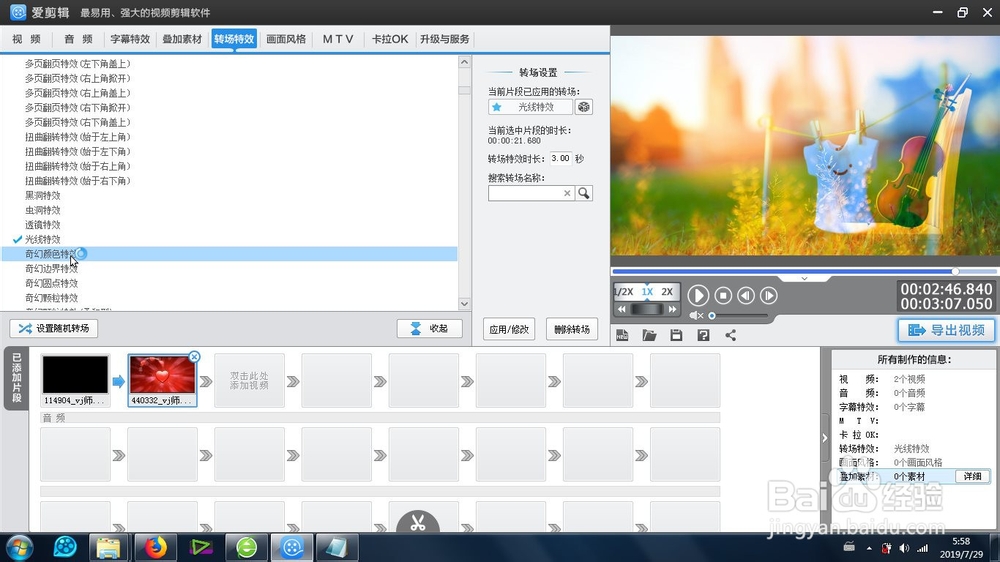The image size is (1000, 562).
Task: Open the 卡拉OK tab
Action: click(x=390, y=39)
